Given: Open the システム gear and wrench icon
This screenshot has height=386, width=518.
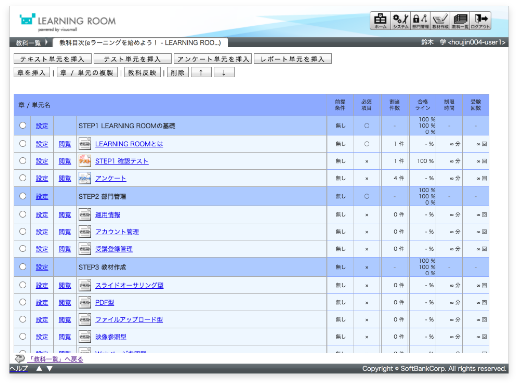Looking at the screenshot, I should [400, 21].
